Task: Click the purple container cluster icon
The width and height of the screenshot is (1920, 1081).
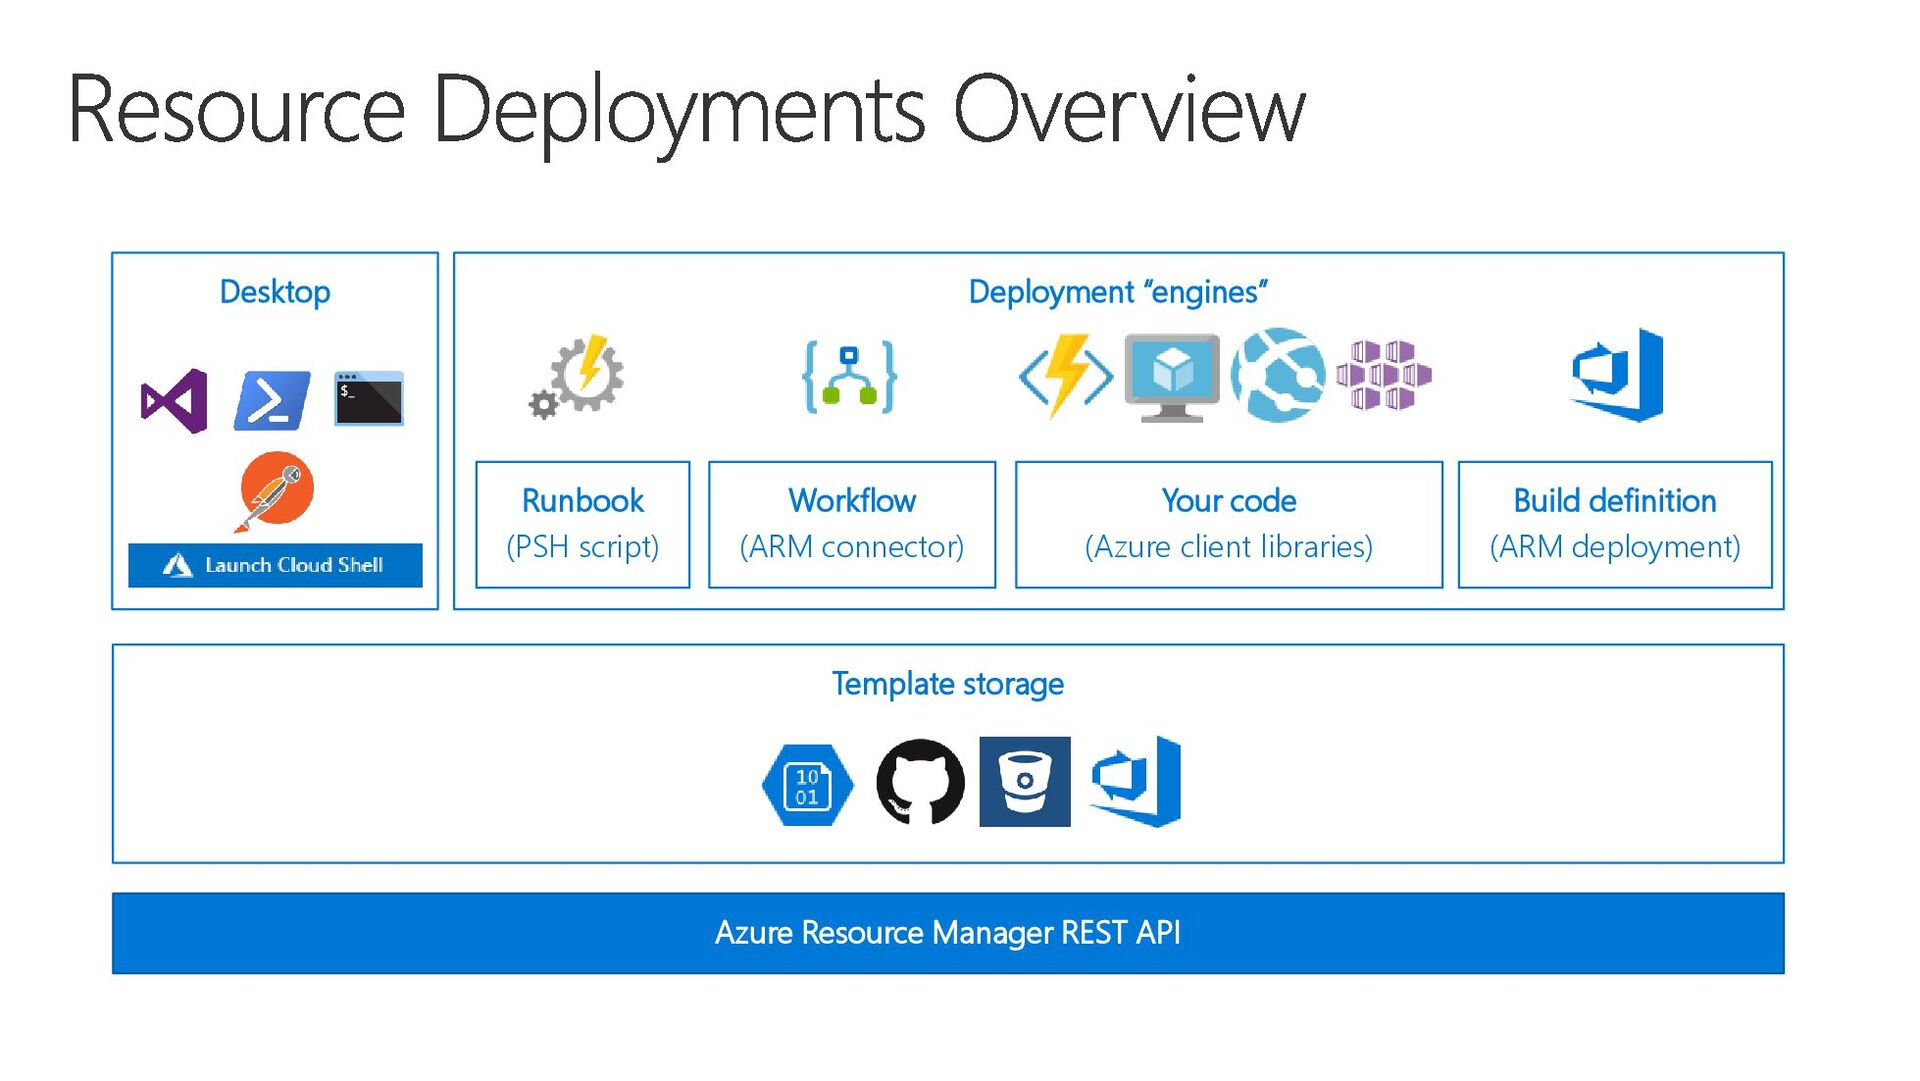Action: click(1384, 375)
